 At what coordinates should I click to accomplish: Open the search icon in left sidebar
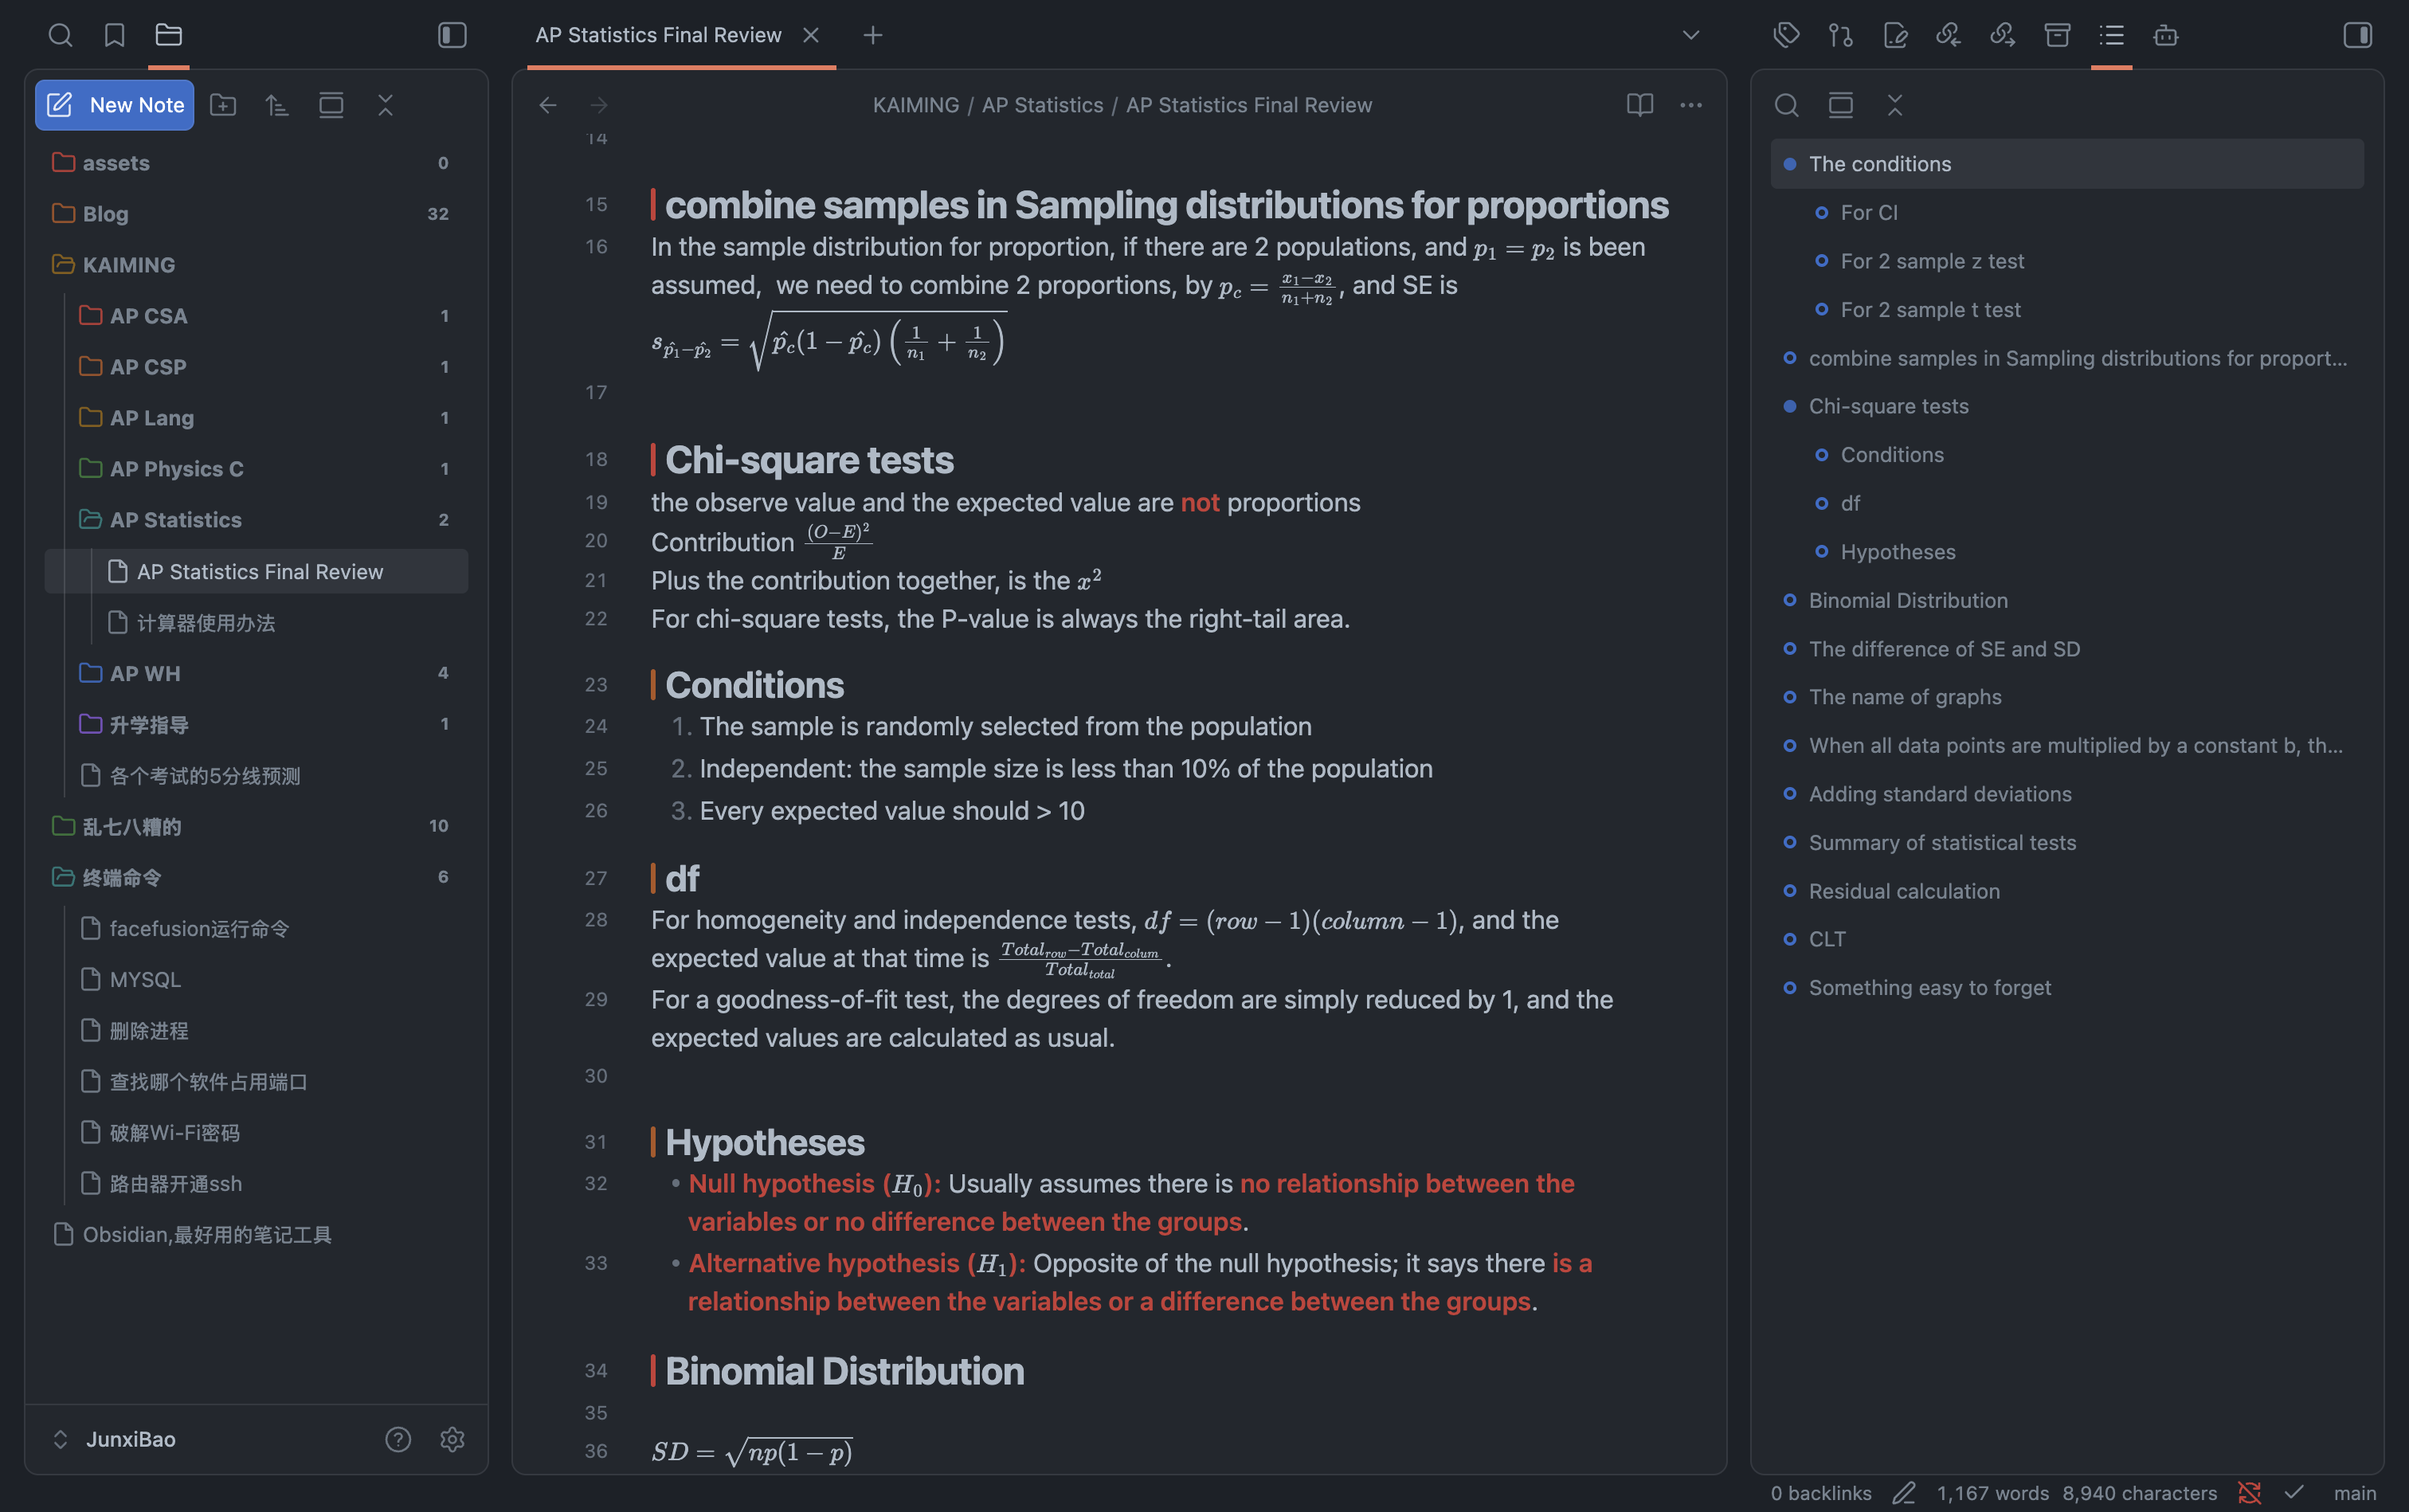60,36
